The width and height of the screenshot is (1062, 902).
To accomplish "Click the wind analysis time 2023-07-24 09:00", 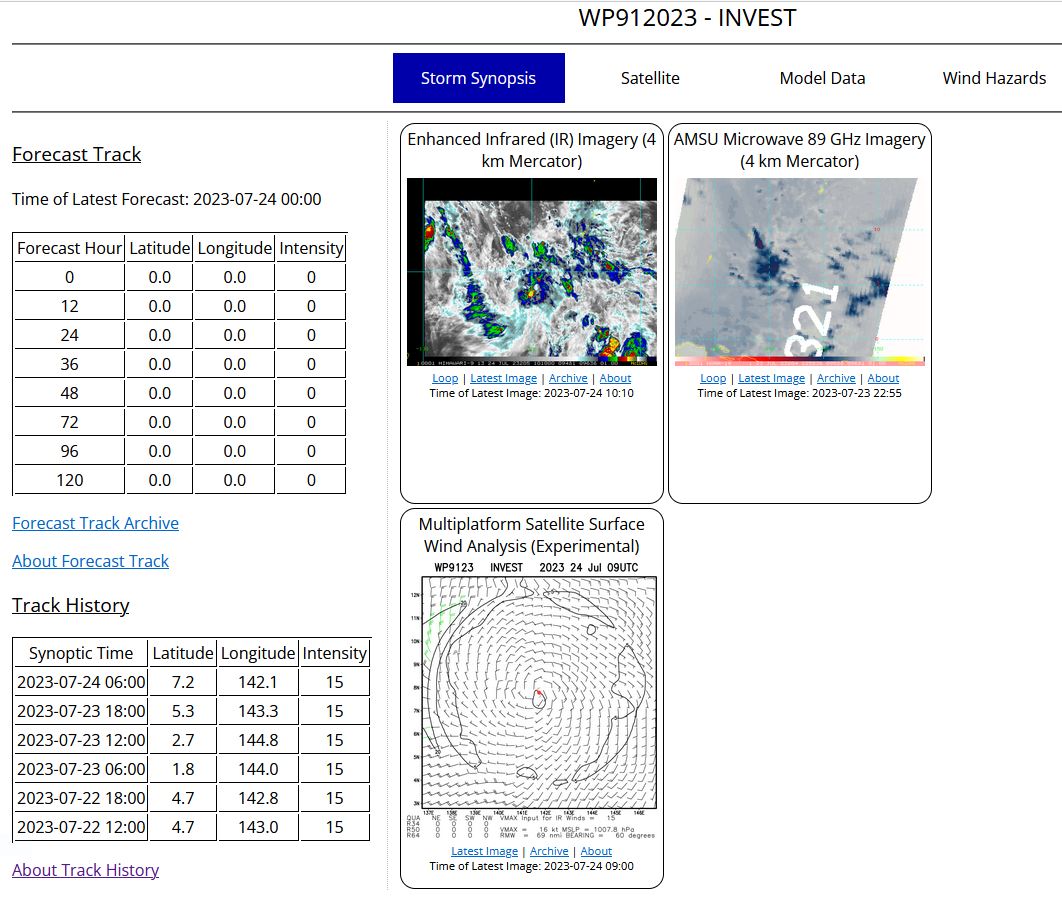I will 532,865.
